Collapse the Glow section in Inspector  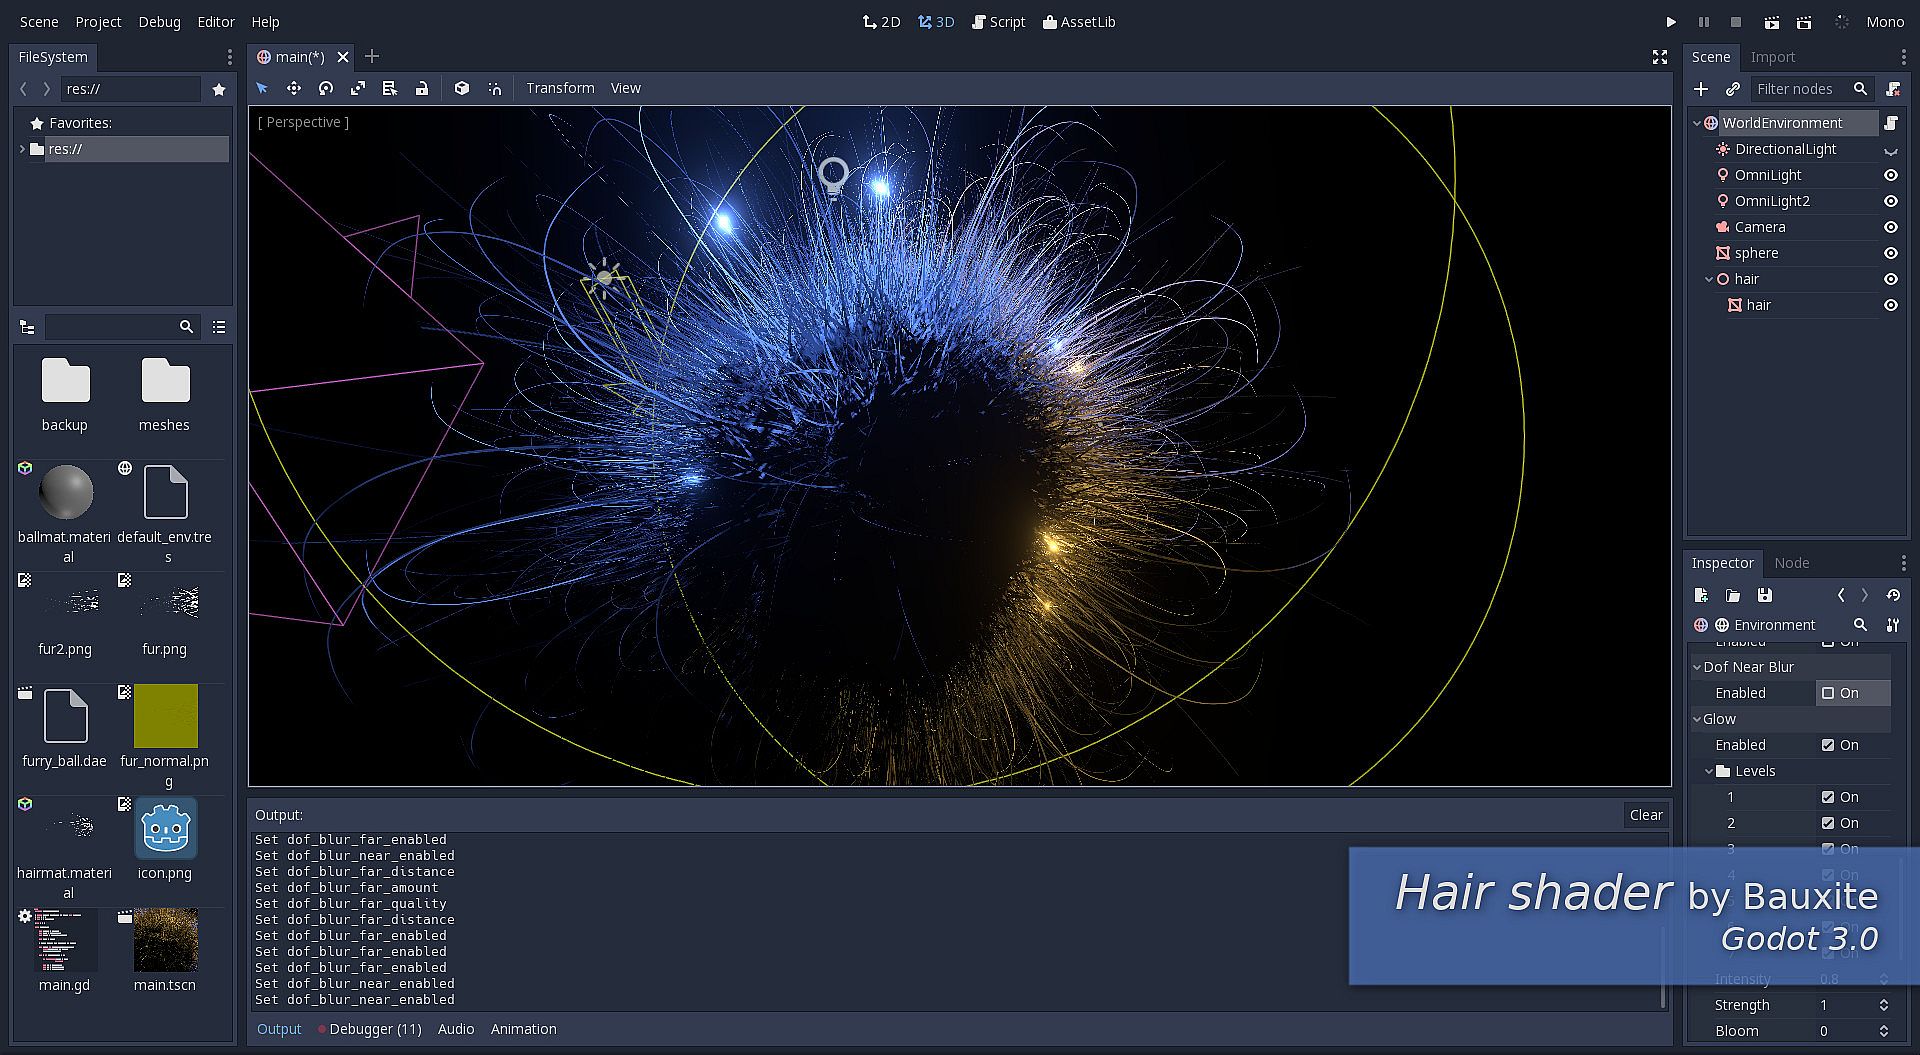(x=1697, y=719)
